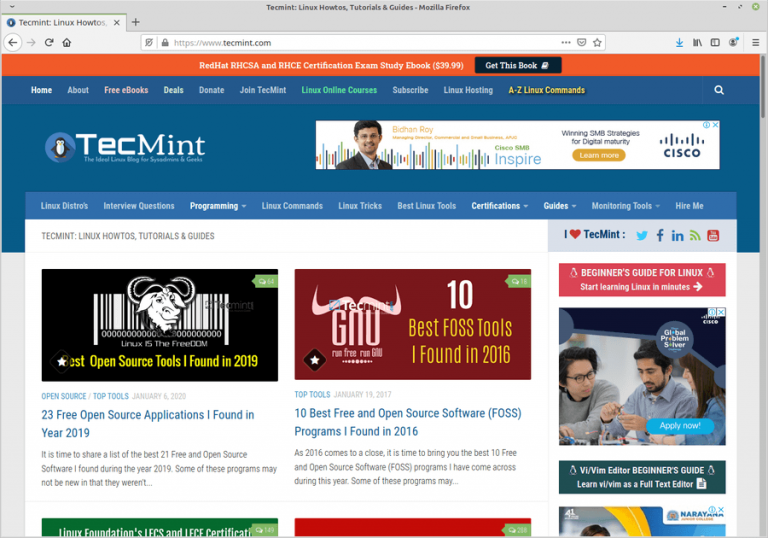The height and width of the screenshot is (538, 768).
Task: Open 23 Free Open Source Applications article
Action: pyautogui.click(x=147, y=424)
